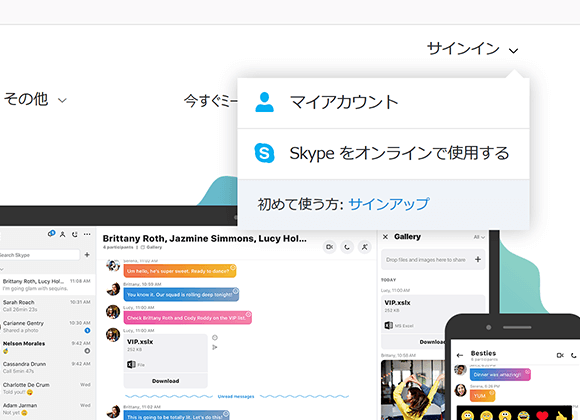Open the 今すぐミー navigation item
This screenshot has width=580, height=420.
(x=211, y=101)
